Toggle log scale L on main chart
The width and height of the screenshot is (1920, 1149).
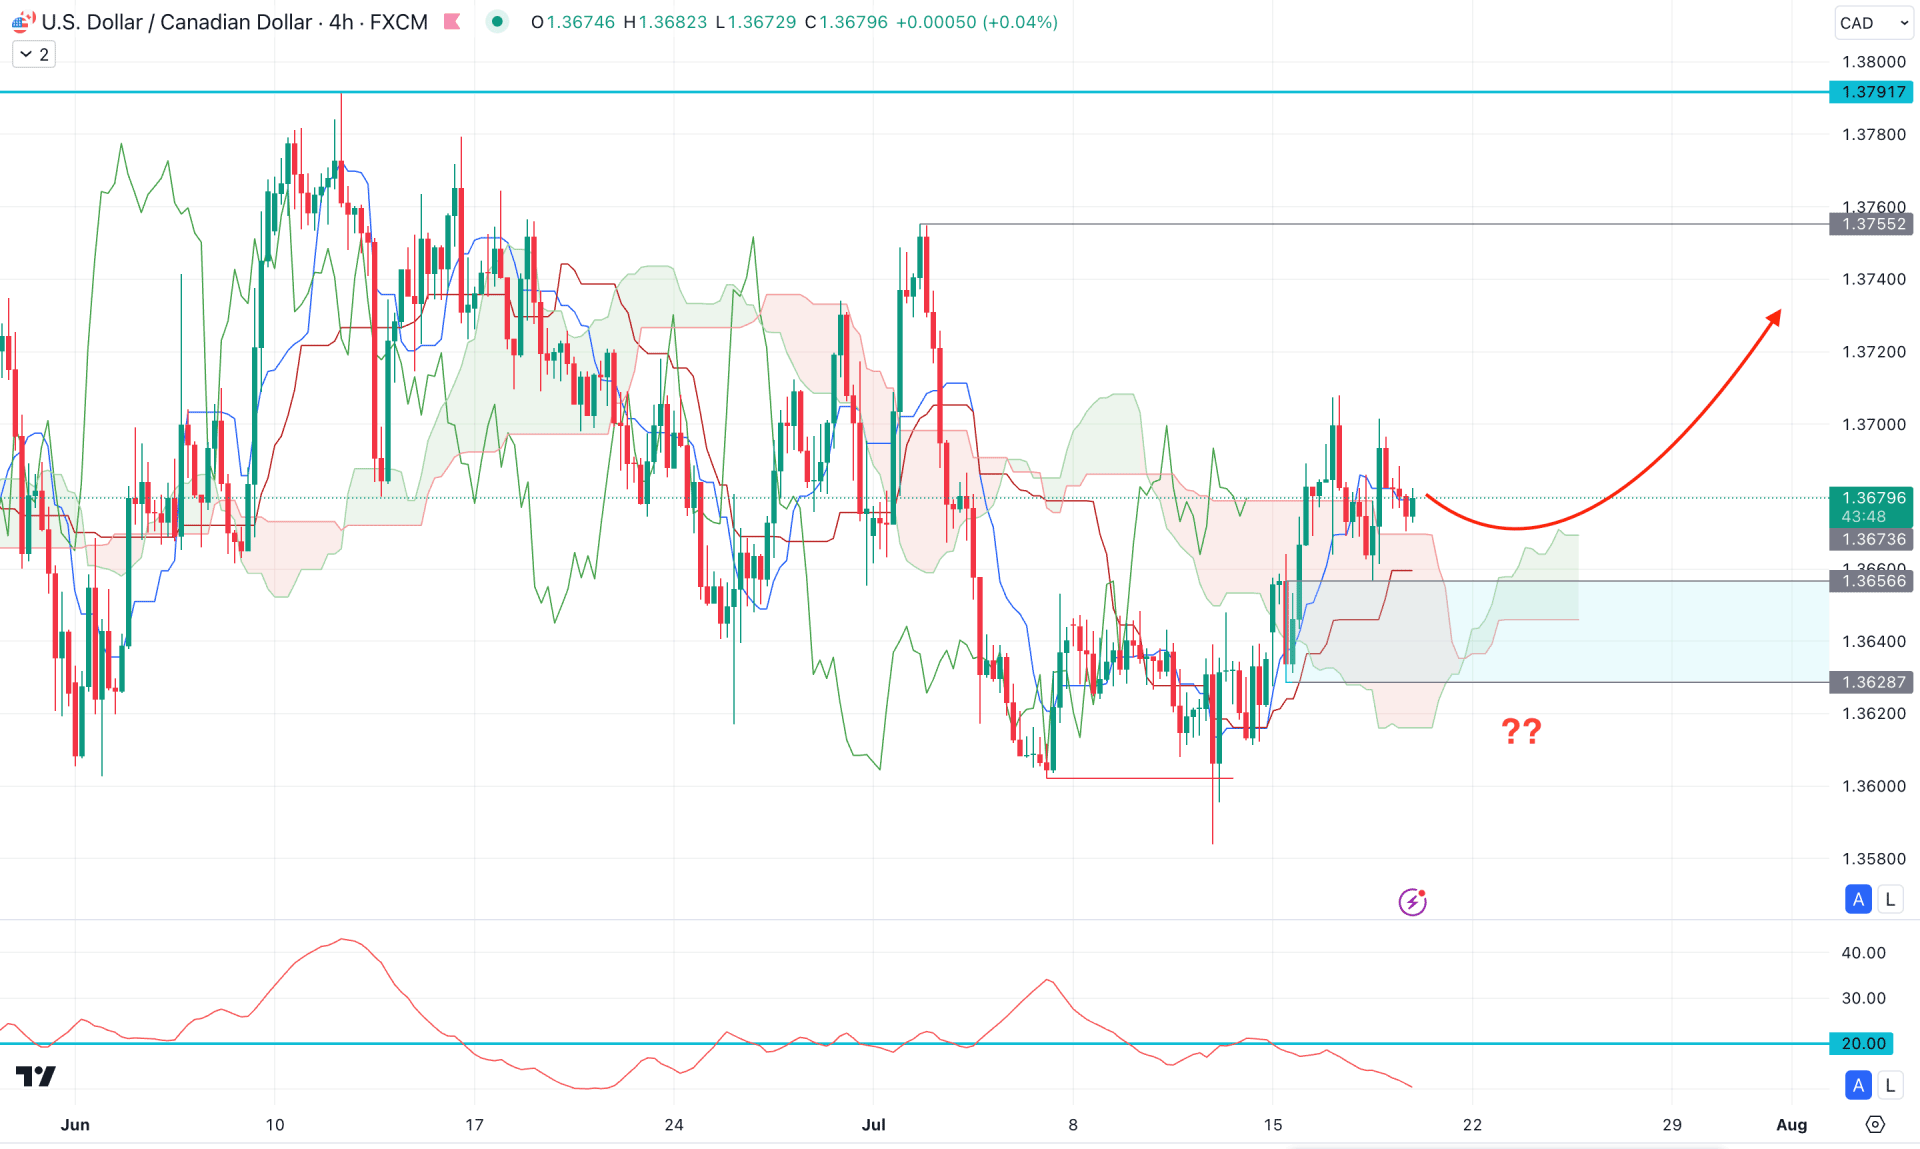(x=1890, y=899)
